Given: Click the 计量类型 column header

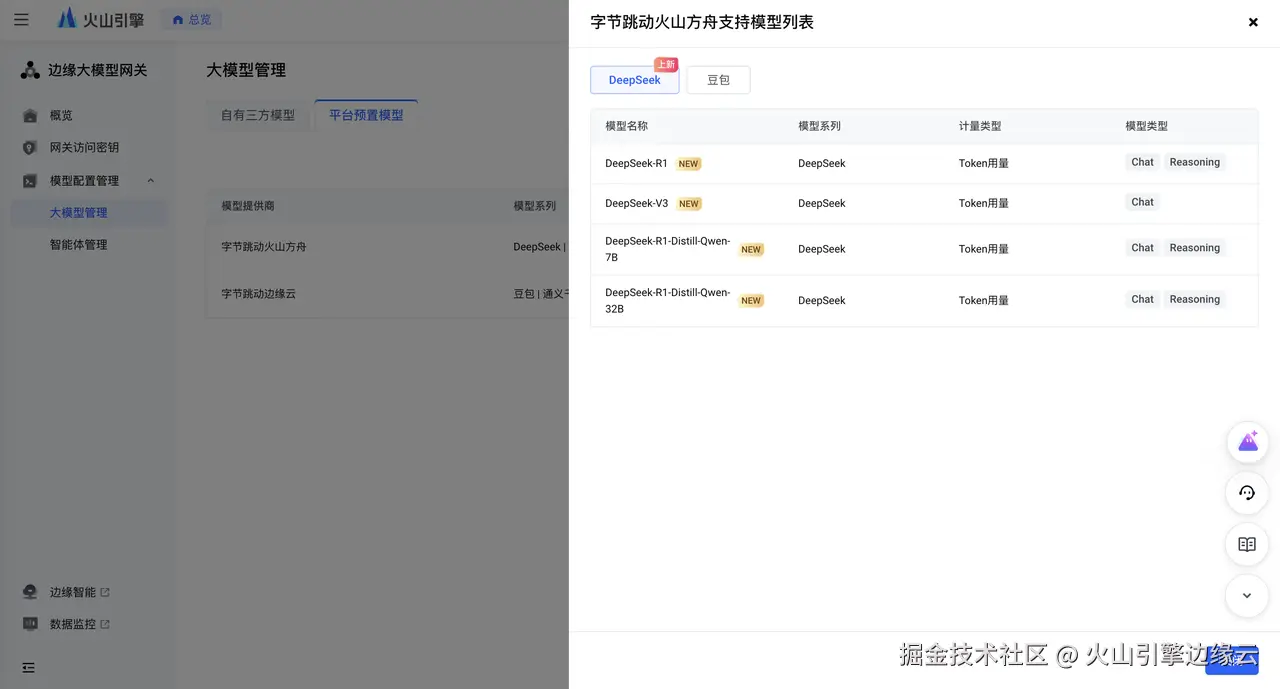Looking at the screenshot, I should click(x=980, y=126).
